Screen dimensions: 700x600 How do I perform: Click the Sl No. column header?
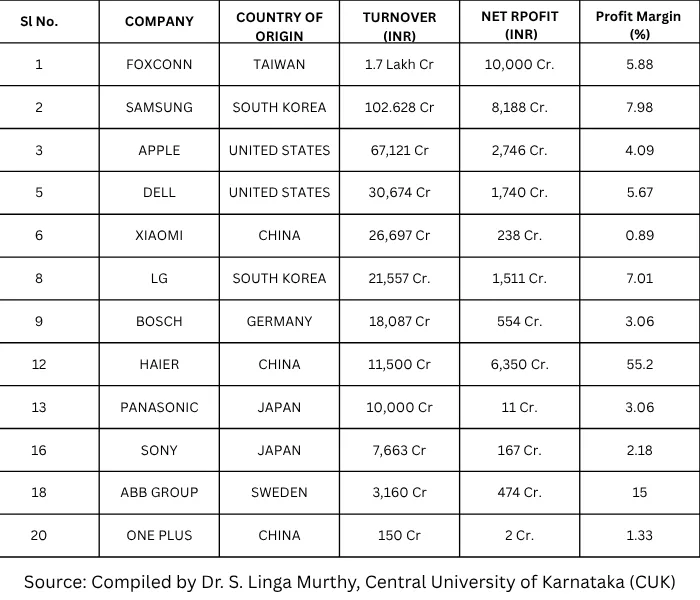[x=39, y=22]
